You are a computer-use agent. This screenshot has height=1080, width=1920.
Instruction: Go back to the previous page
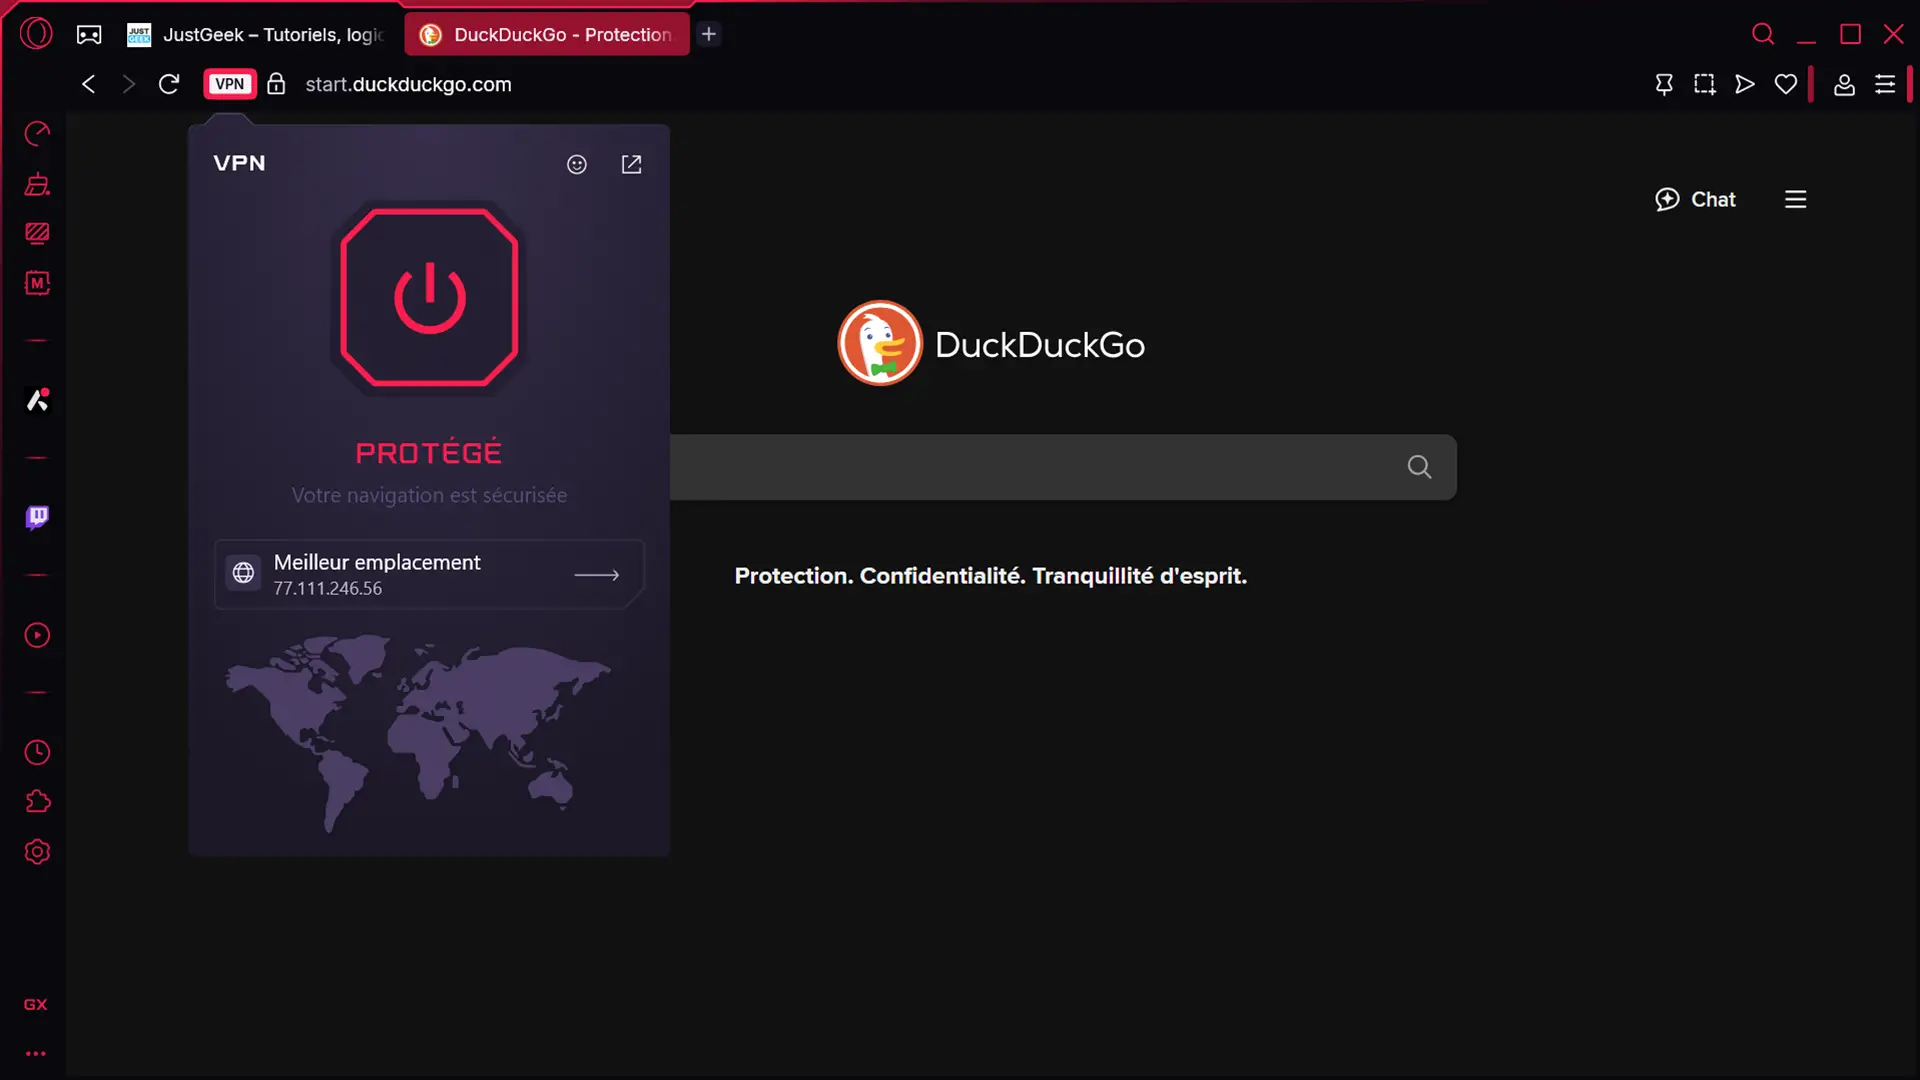89,84
